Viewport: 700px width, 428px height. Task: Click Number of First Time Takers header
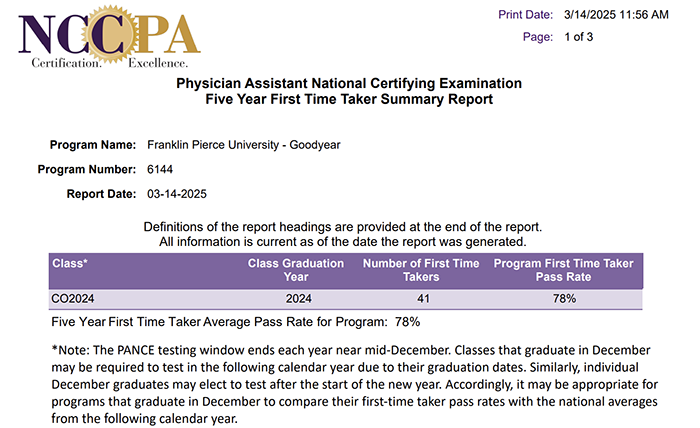(x=421, y=270)
